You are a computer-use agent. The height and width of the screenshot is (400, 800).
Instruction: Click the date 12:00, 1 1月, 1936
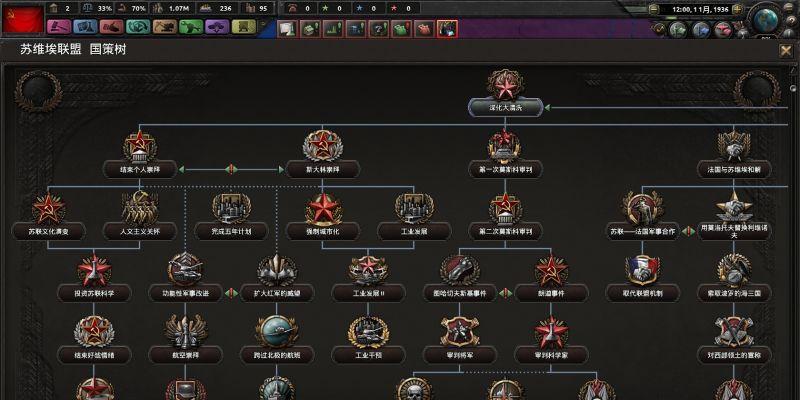point(699,9)
